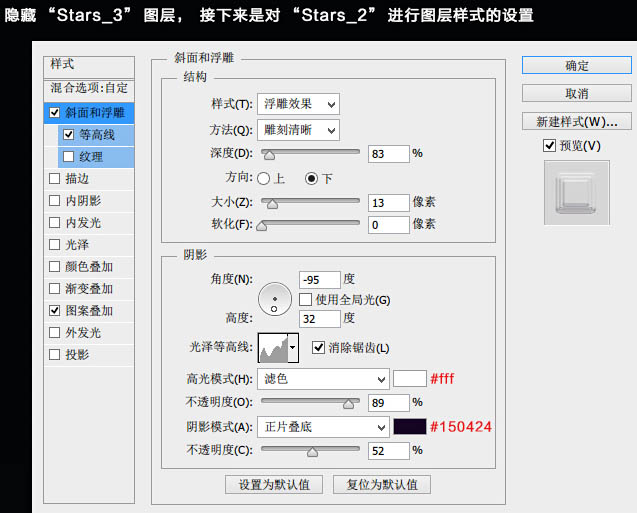Open the 阴影模式(A) 正片叠底 dropdown
Viewport: 637px width, 513px height.
323,427
